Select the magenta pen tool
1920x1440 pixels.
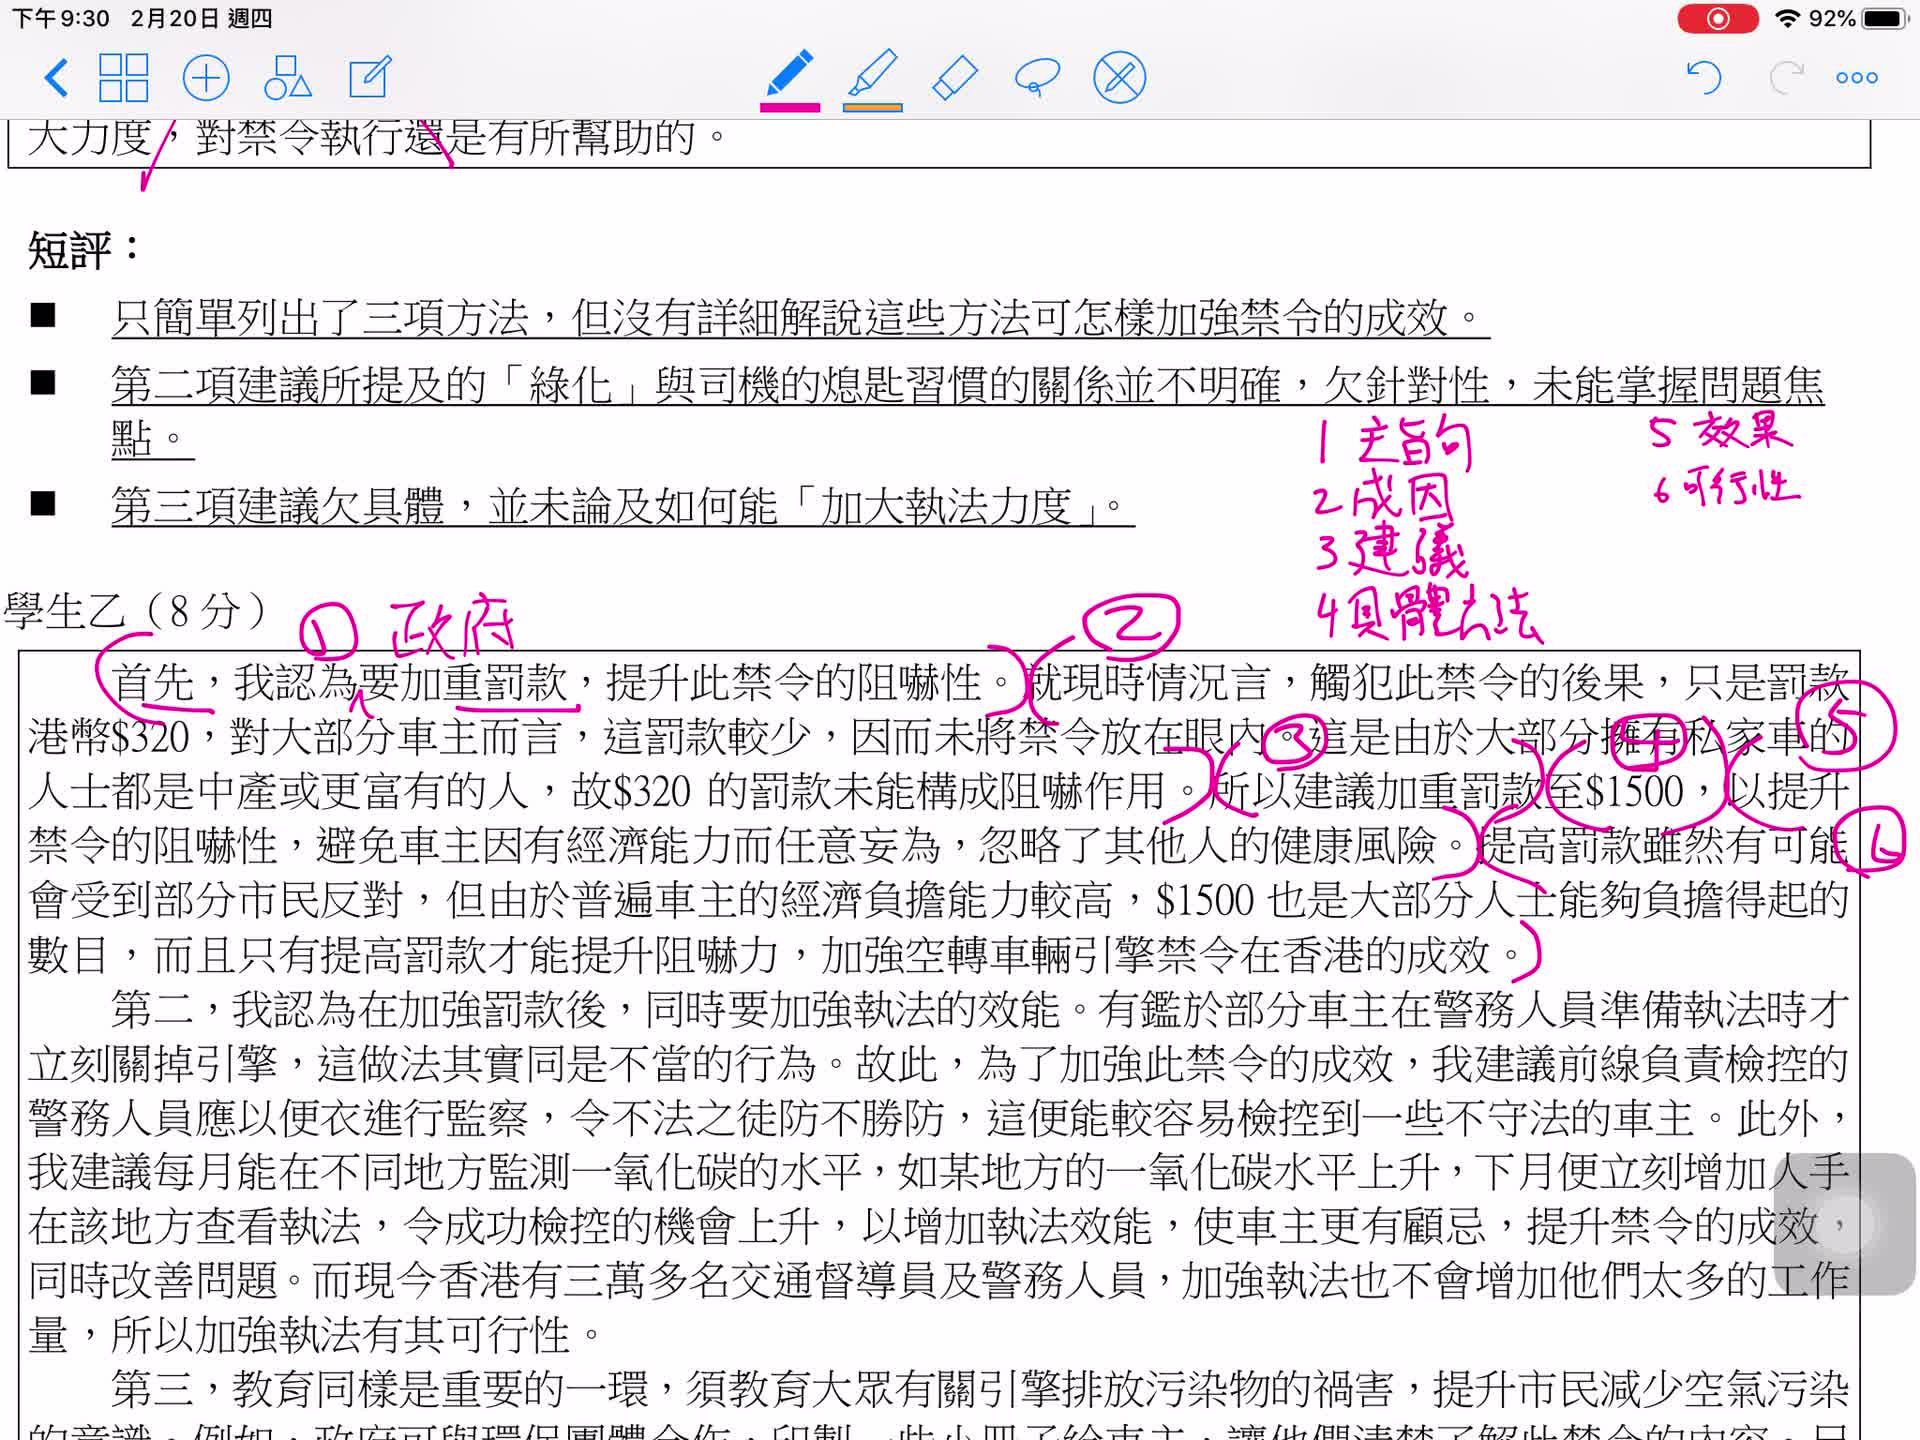point(789,73)
